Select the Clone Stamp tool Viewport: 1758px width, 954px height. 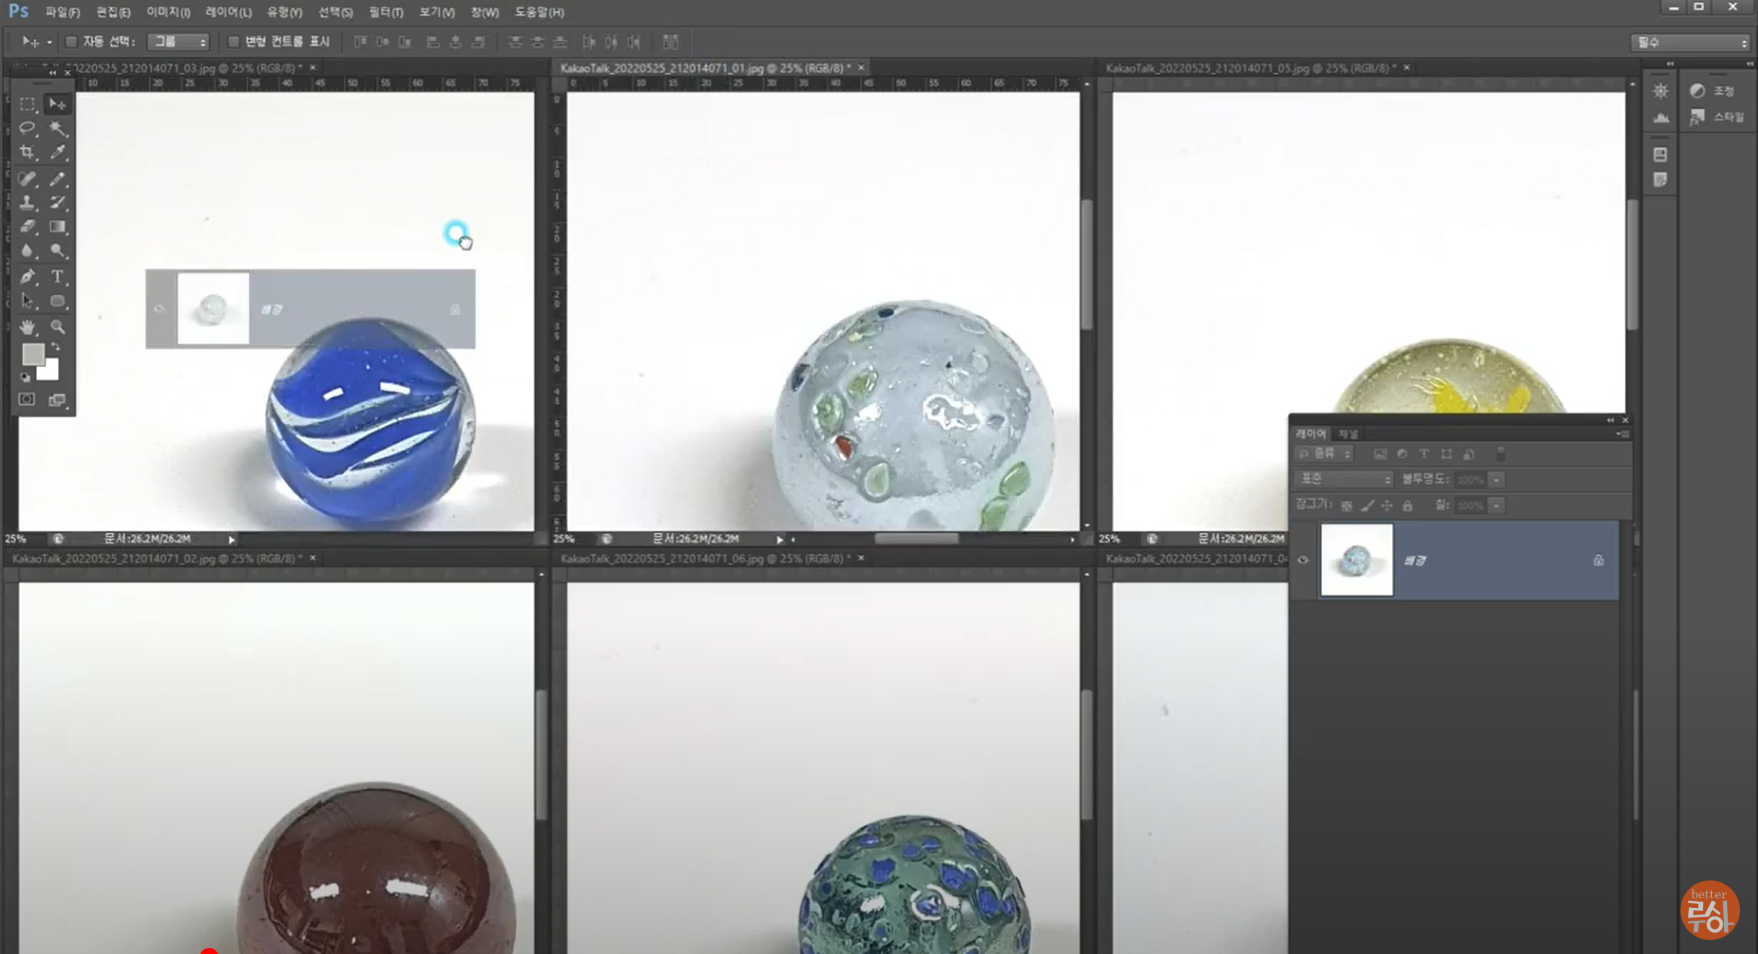point(27,203)
